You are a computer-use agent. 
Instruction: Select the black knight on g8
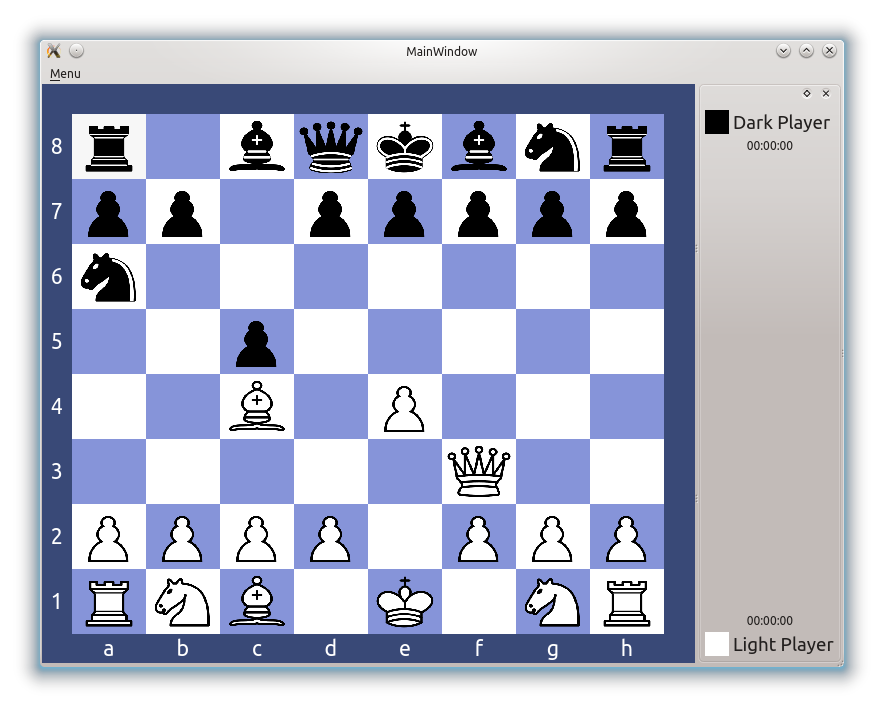coord(553,147)
